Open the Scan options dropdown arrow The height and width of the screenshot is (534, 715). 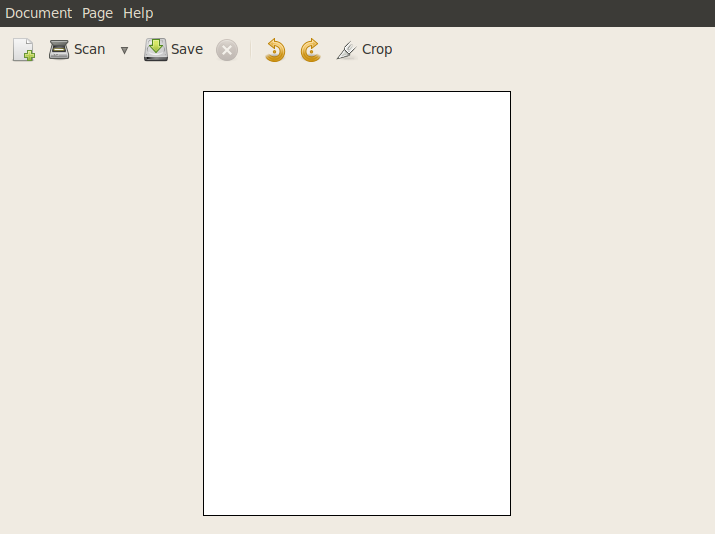pyautogui.click(x=124, y=50)
